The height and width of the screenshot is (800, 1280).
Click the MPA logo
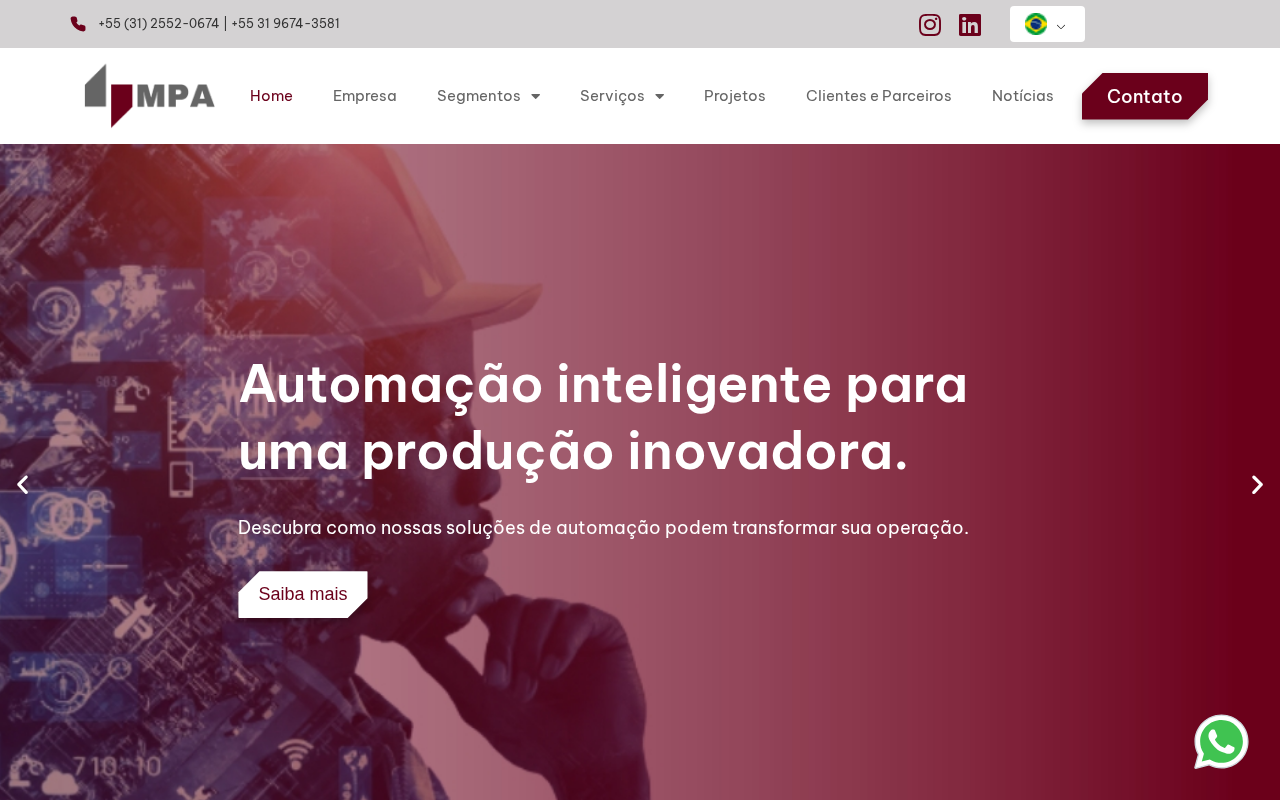150,96
